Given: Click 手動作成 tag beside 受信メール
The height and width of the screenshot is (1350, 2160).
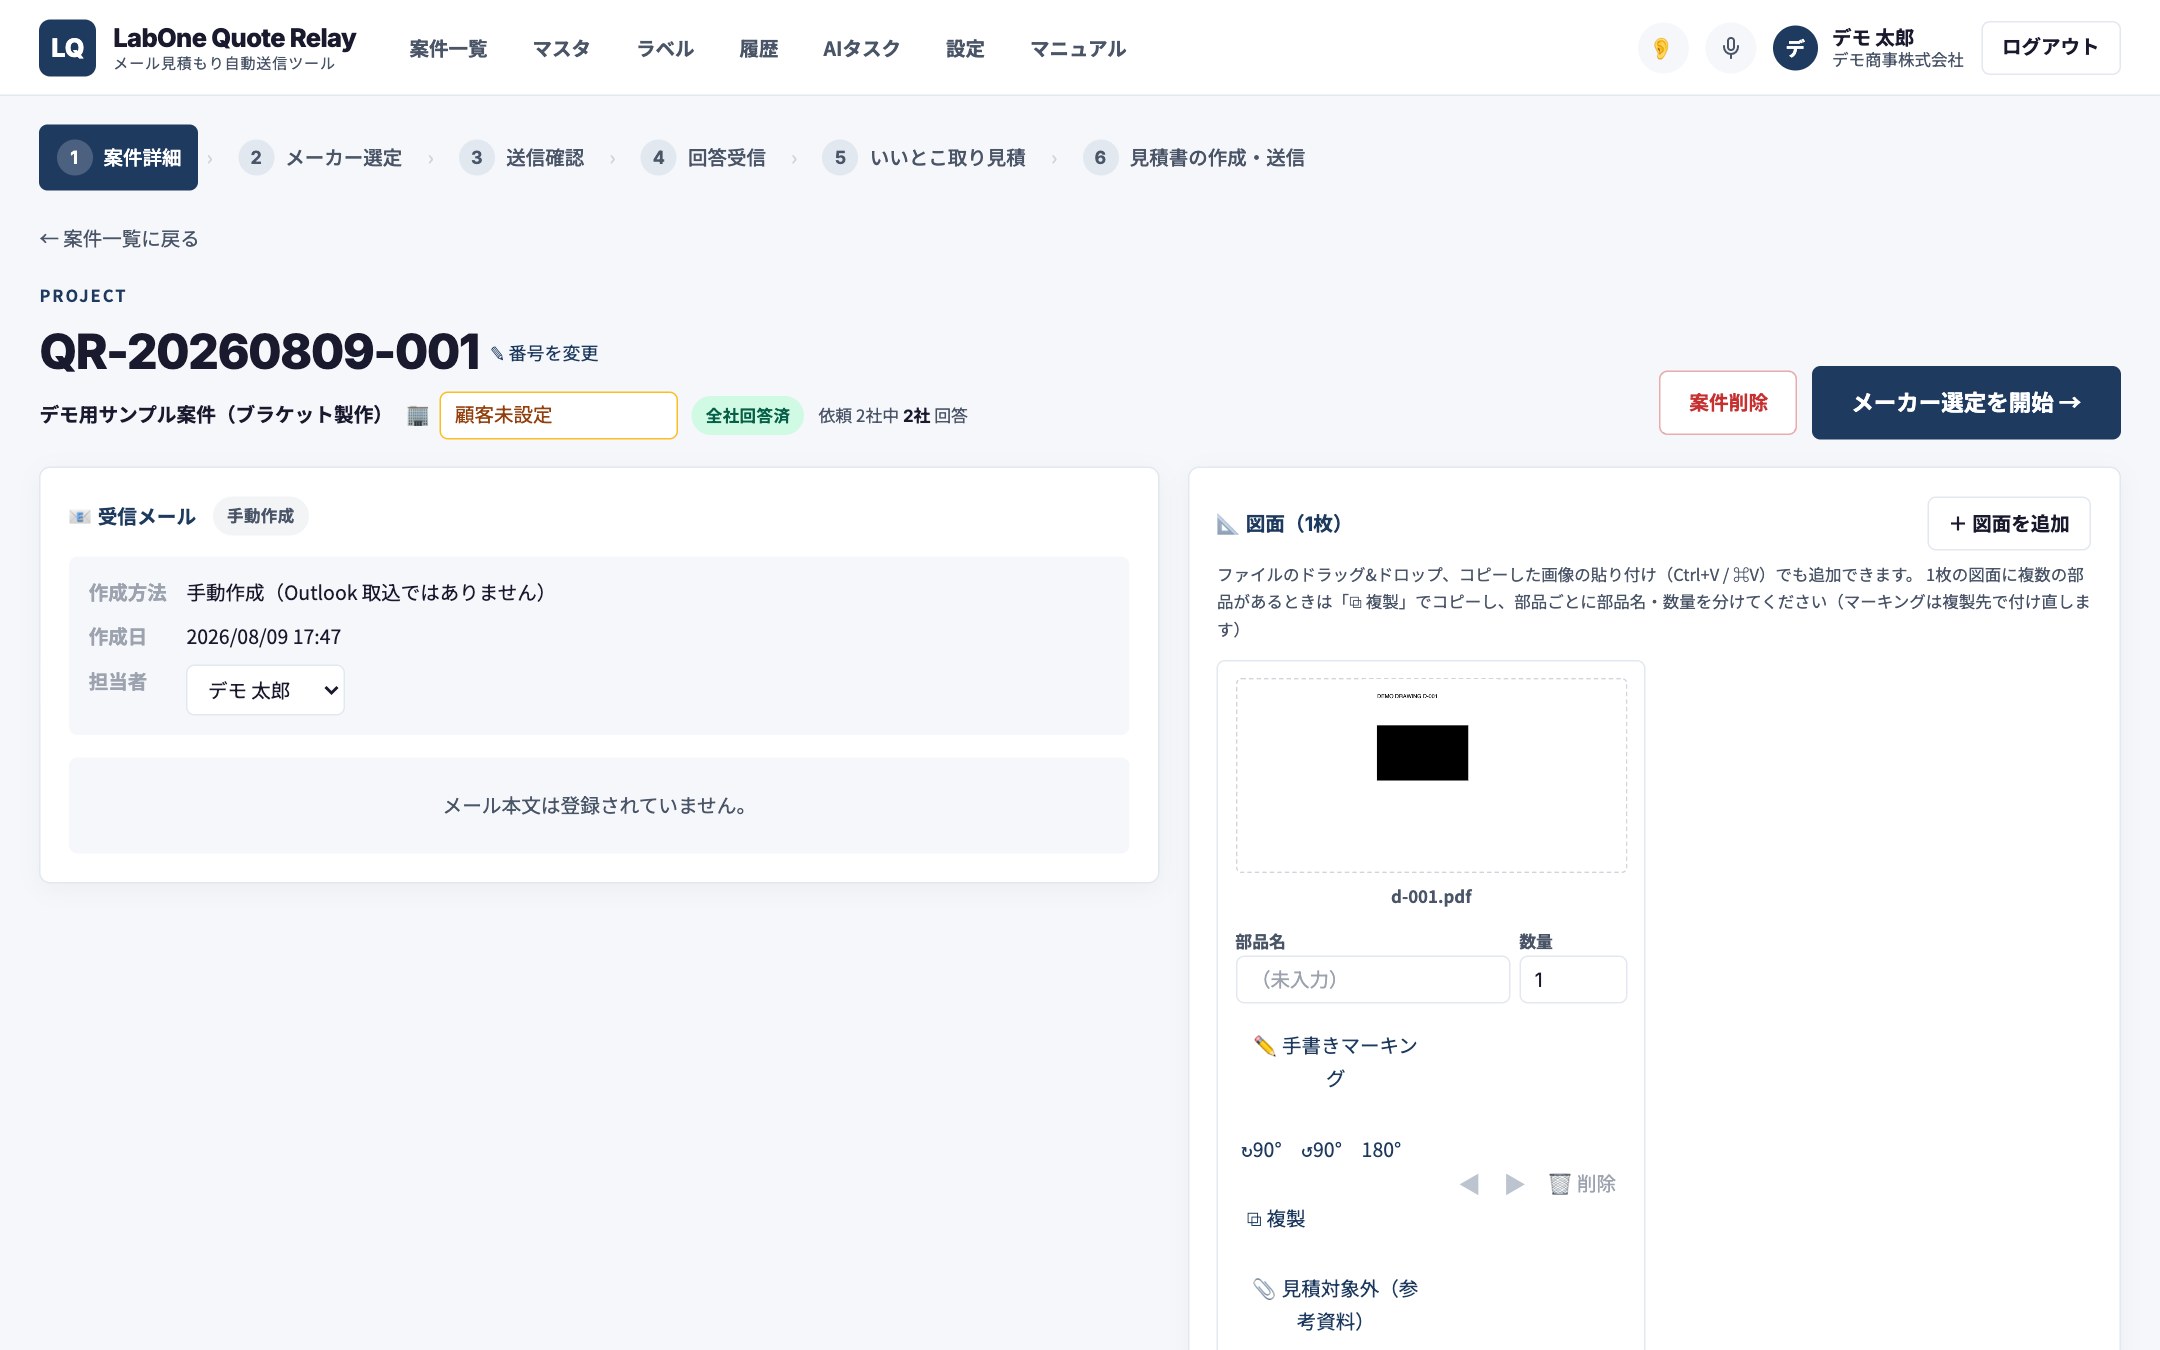Looking at the screenshot, I should [x=260, y=516].
